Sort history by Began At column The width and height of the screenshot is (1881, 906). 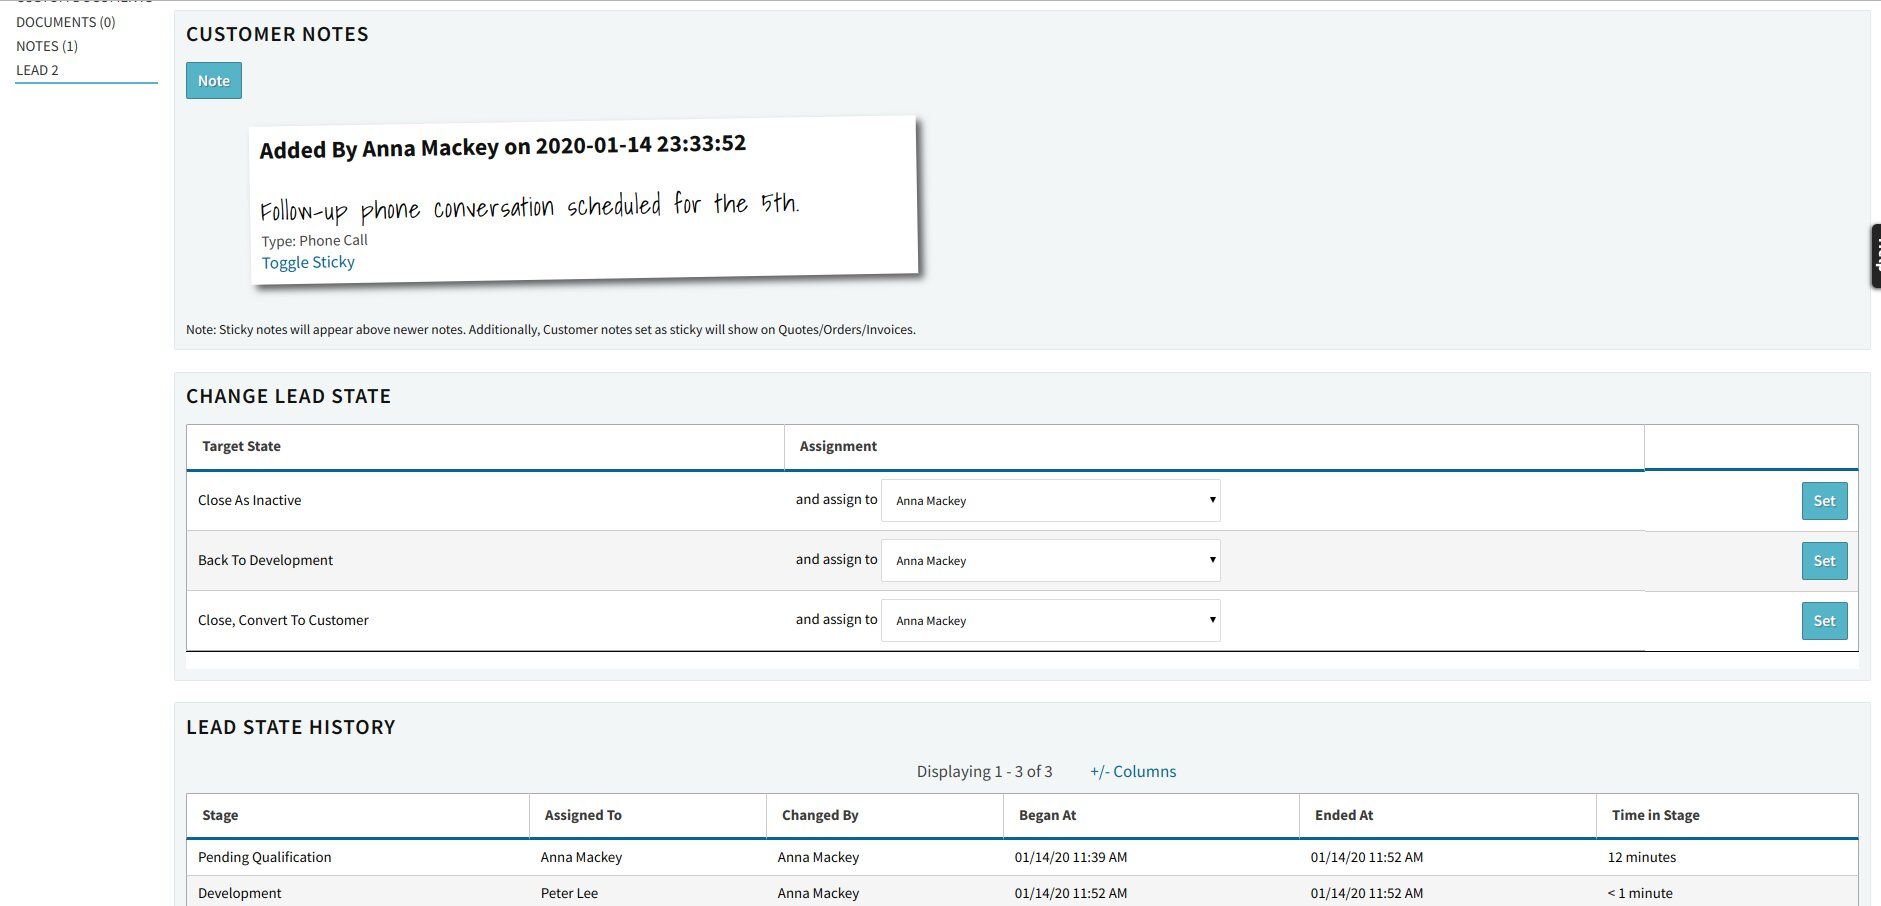1047,815
